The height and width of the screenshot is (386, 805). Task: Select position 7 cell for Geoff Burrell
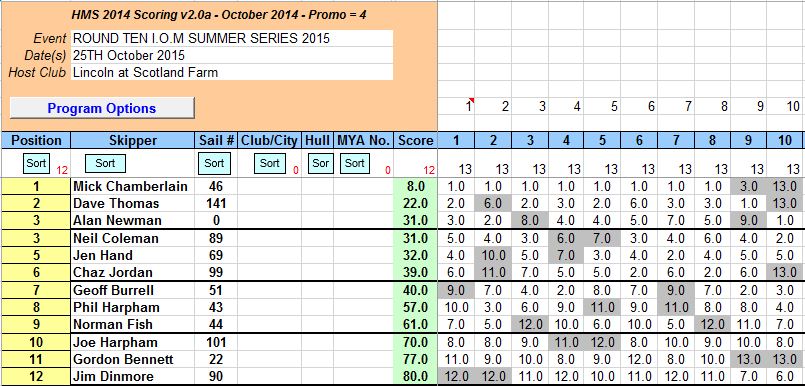tap(36, 291)
